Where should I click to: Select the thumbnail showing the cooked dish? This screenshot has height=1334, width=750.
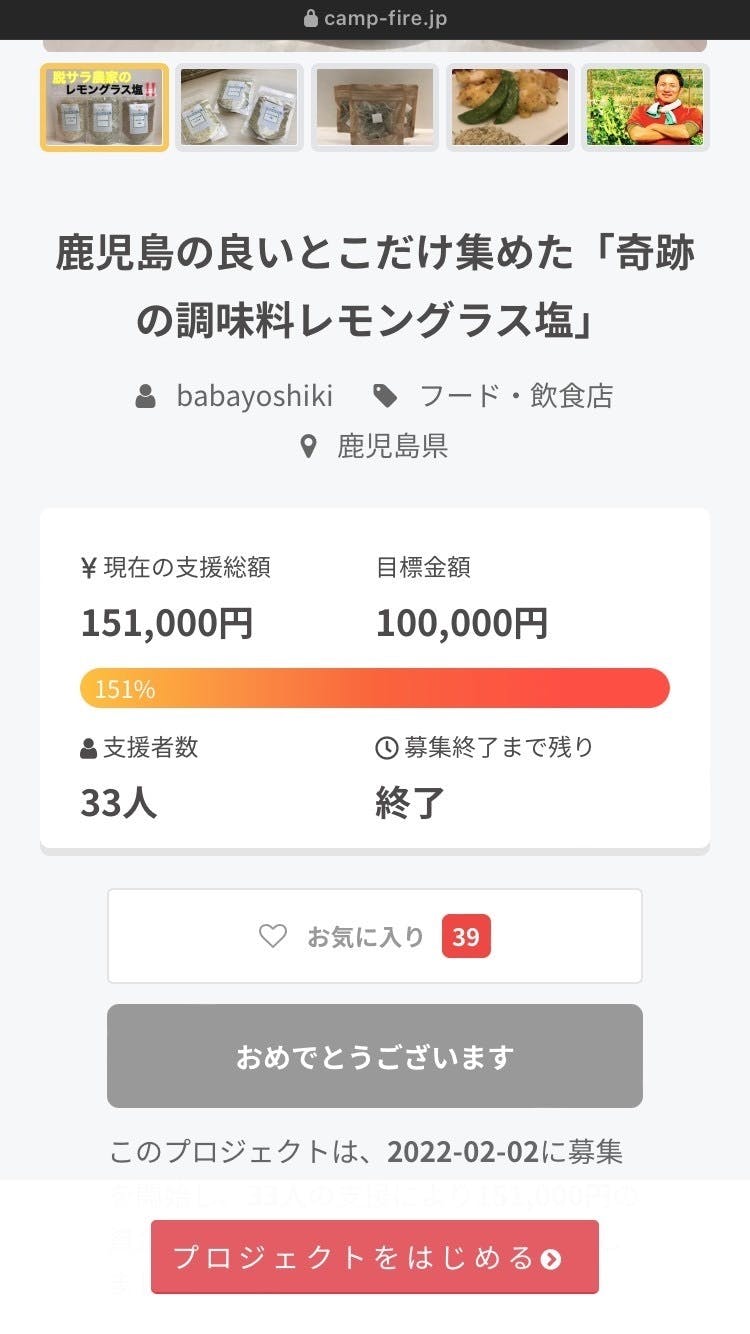click(x=510, y=107)
